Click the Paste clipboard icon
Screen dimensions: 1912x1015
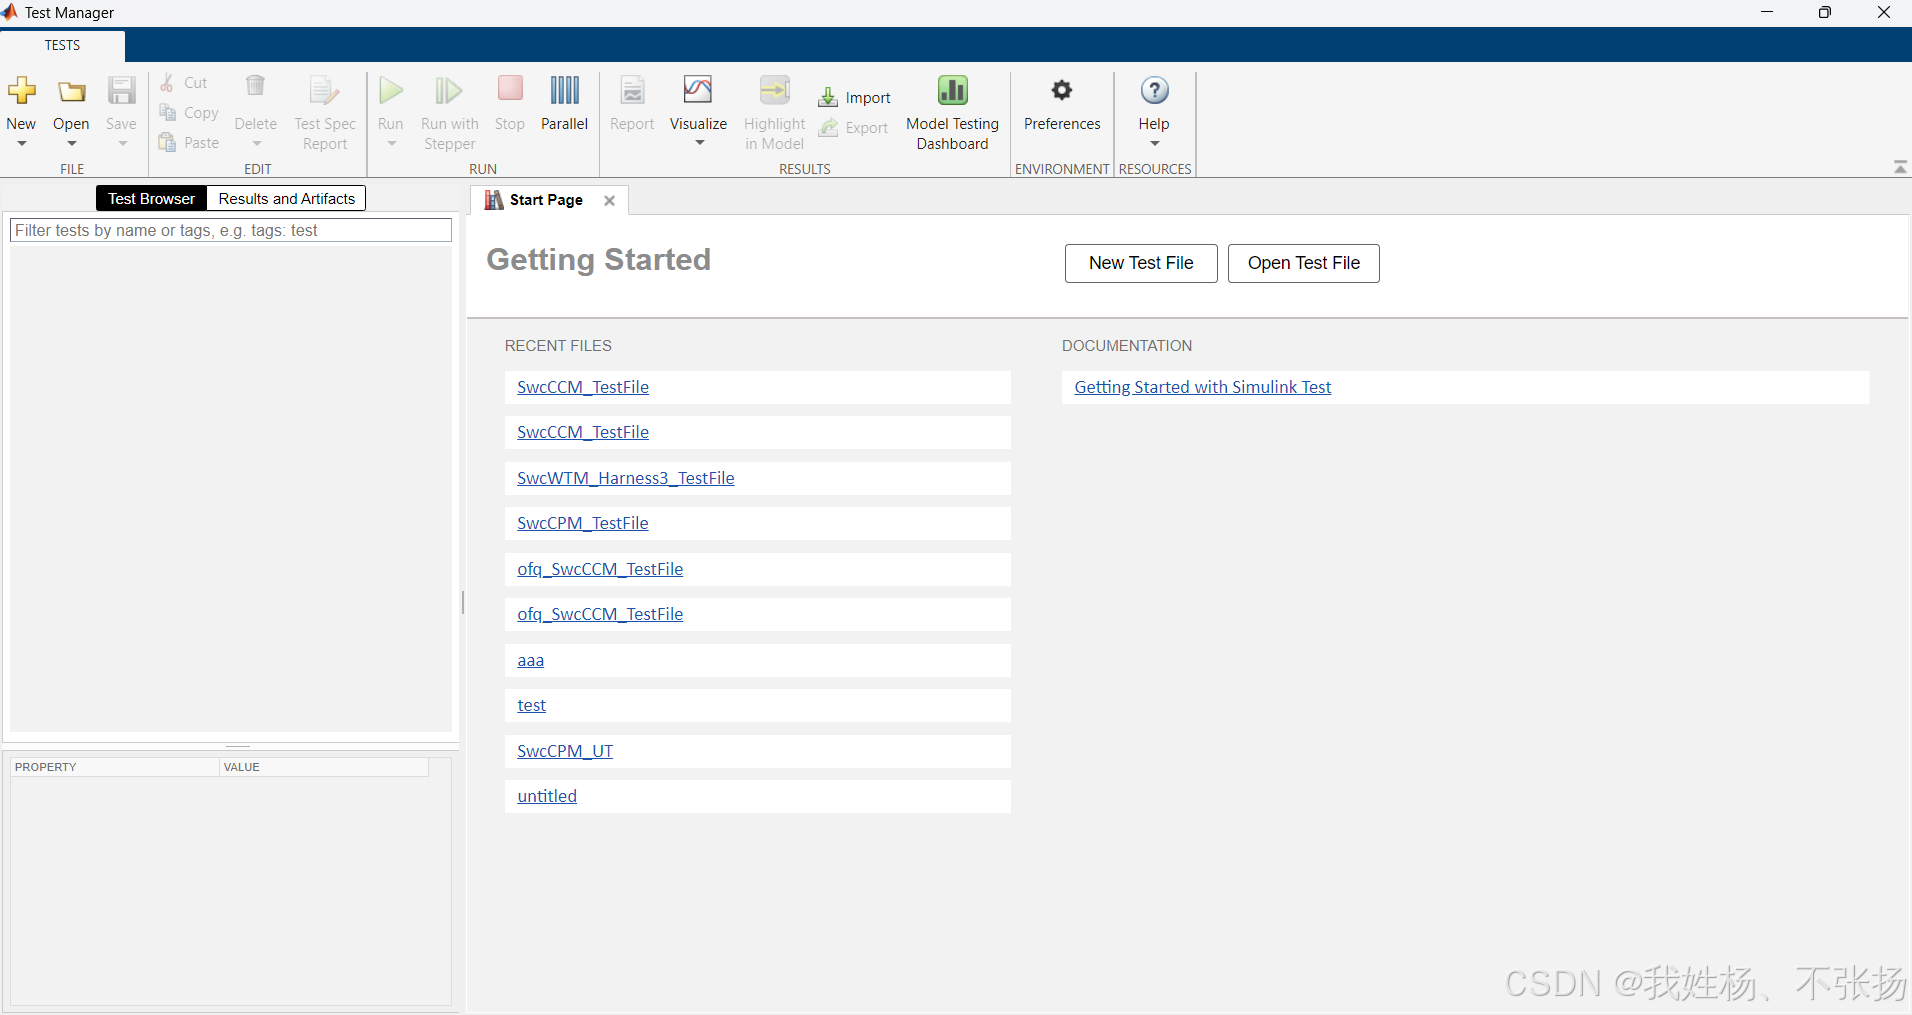point(168,143)
